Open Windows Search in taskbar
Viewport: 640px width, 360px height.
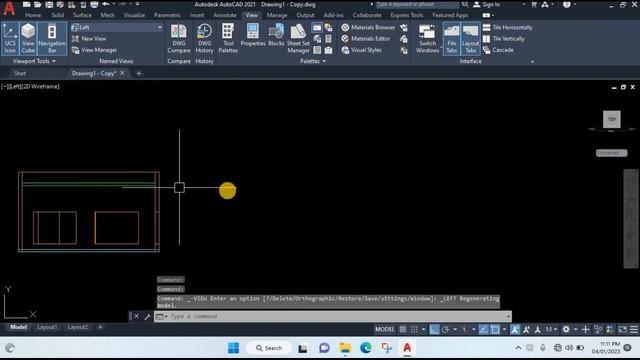pyautogui.click(x=269, y=348)
